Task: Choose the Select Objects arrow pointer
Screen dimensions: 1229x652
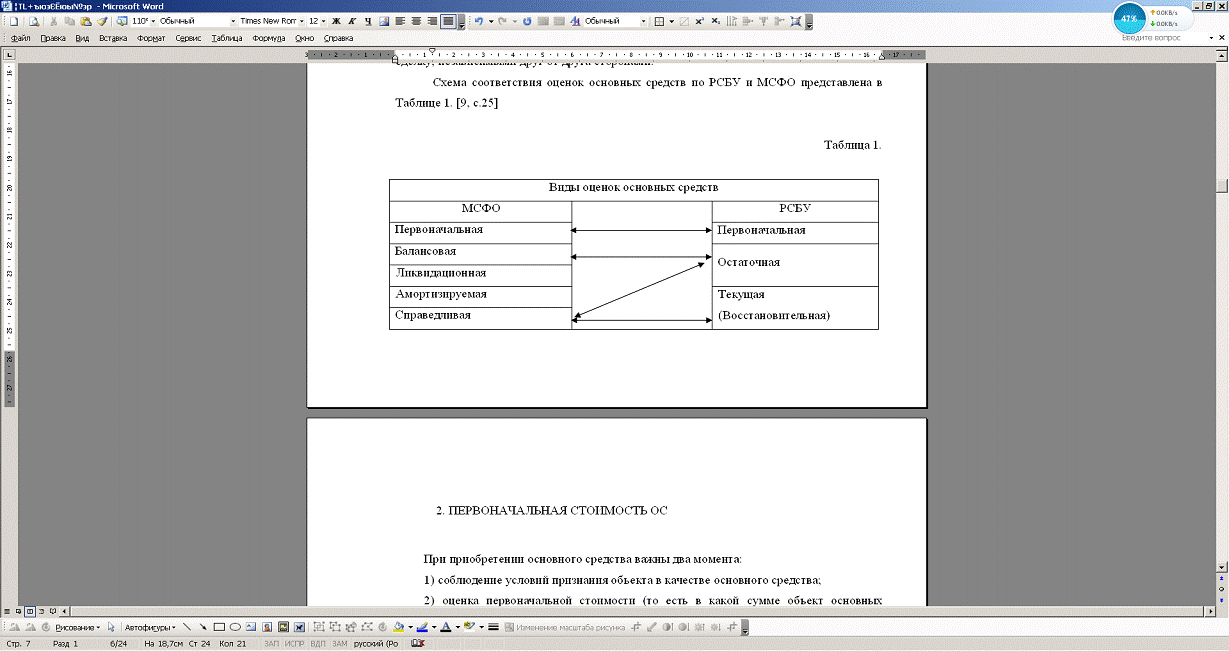Action: coord(111,628)
